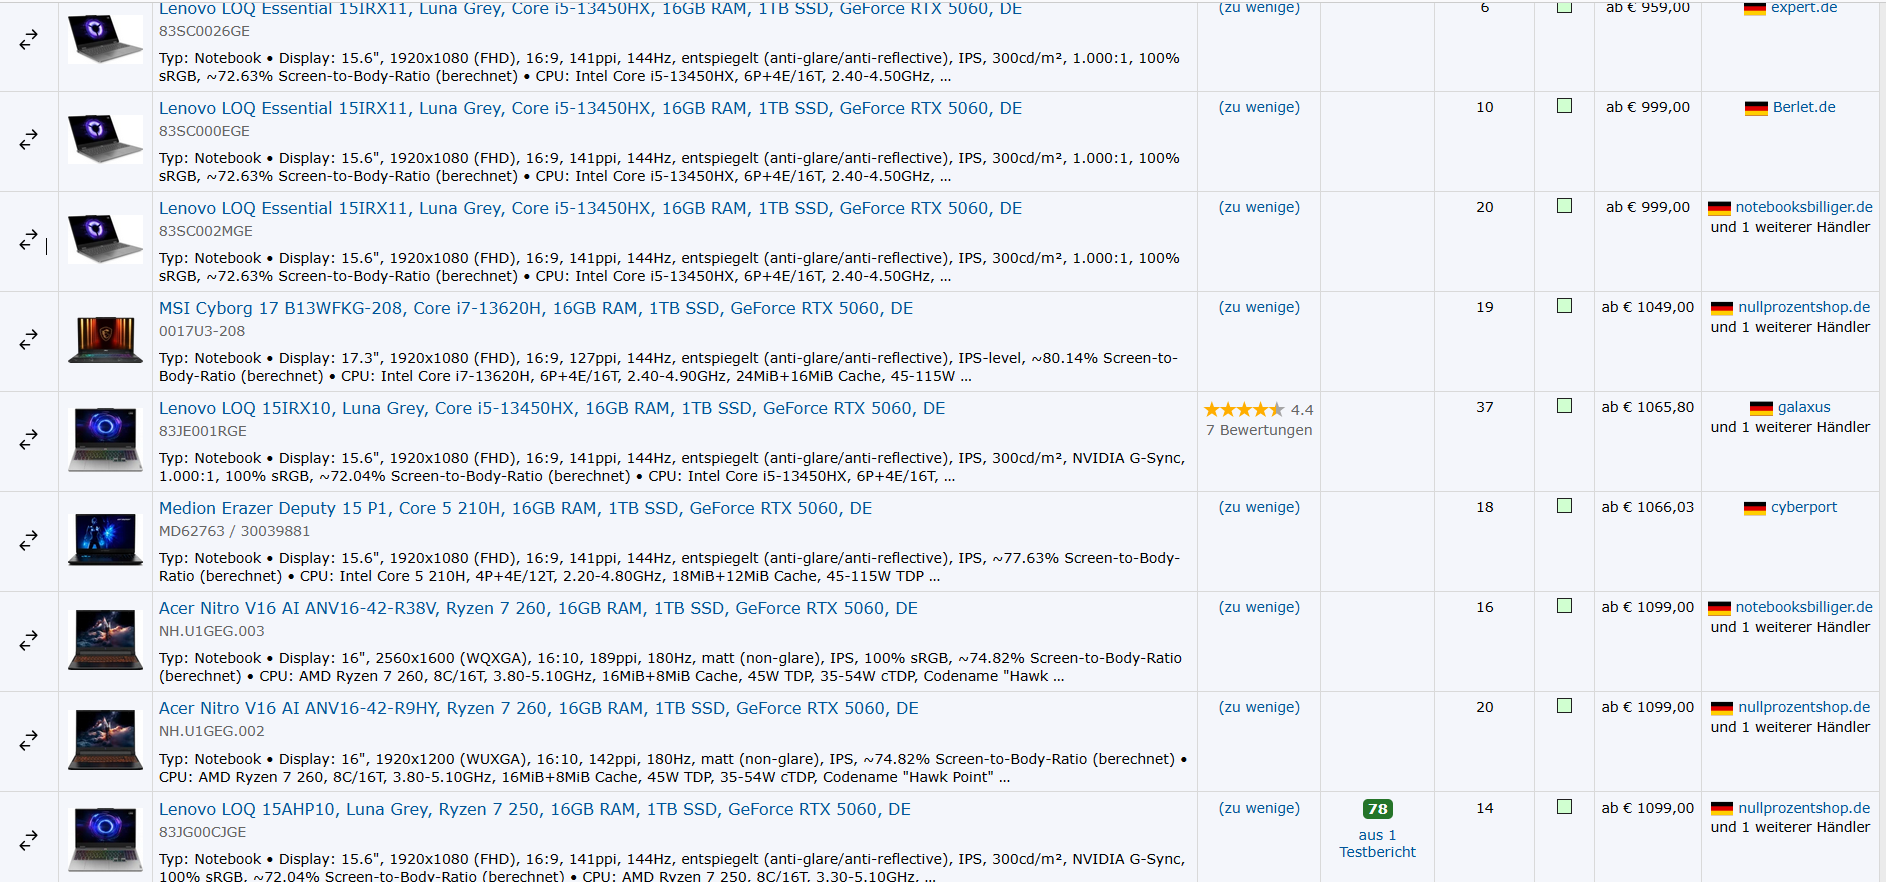1886x882 pixels.
Task: Check the Lenovo LOQ 15AHP10 checkbox
Action: click(x=1565, y=807)
